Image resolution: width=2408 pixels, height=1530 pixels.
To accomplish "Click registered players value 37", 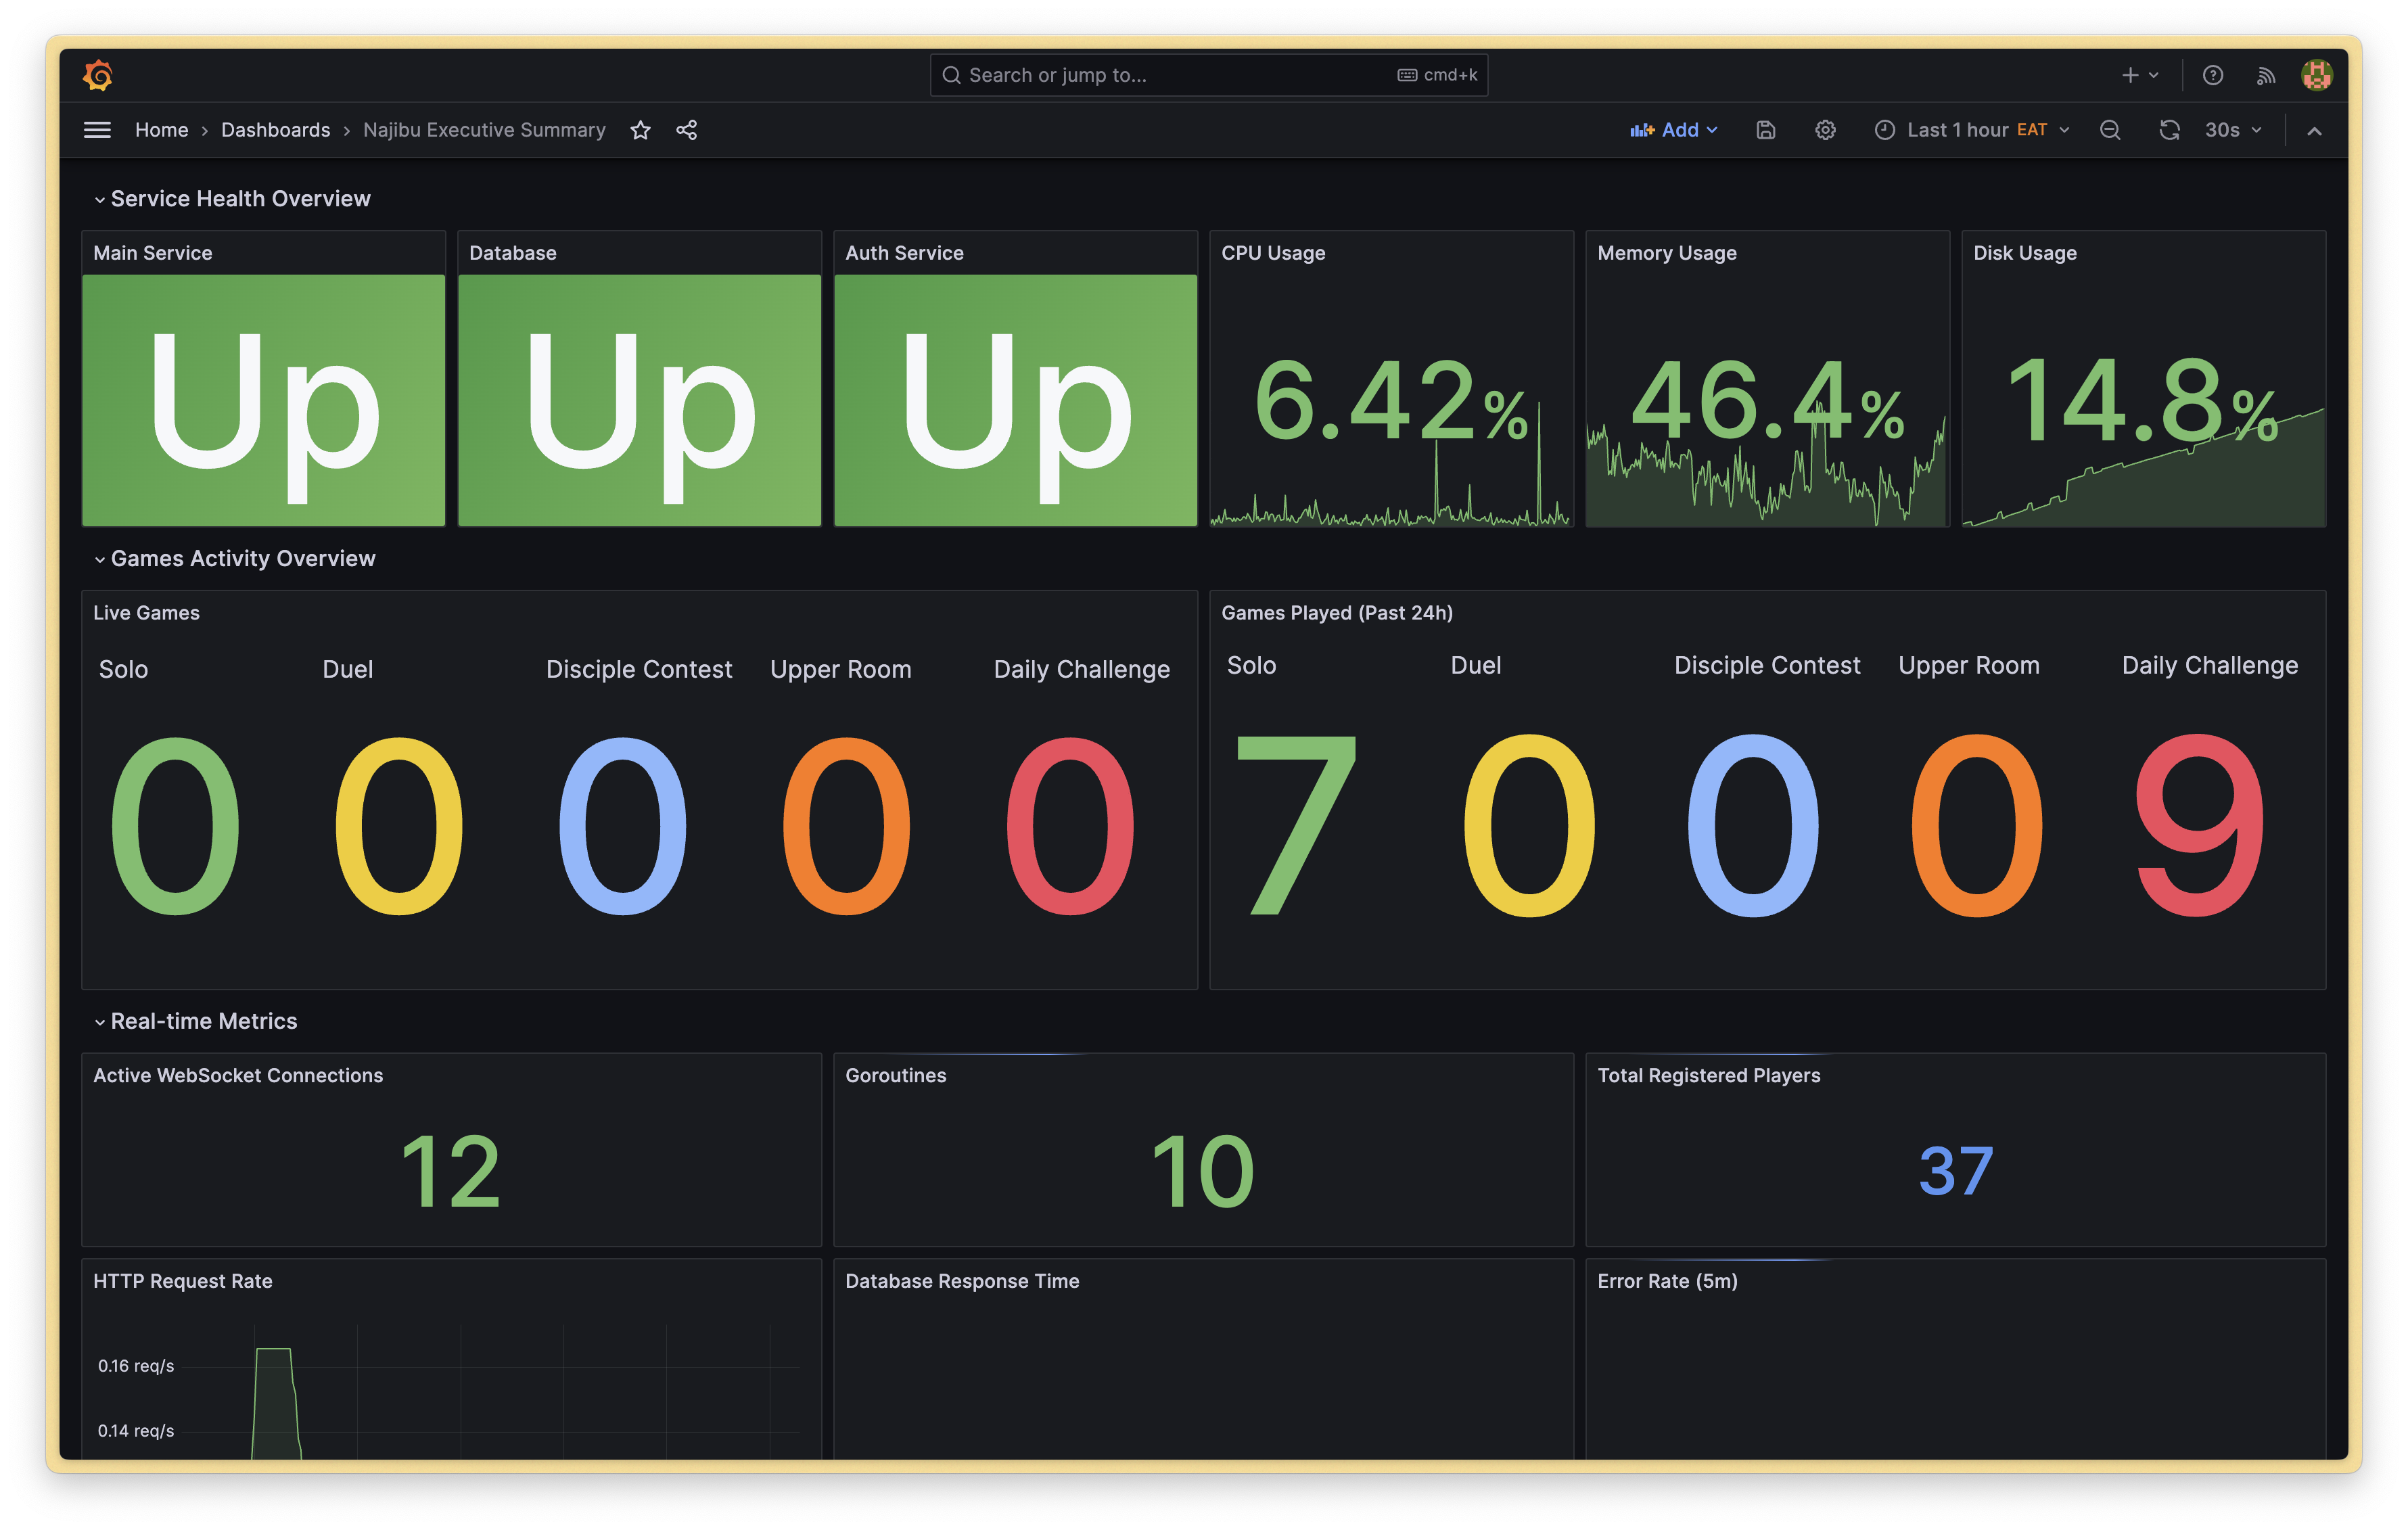I will pos(1956,1171).
